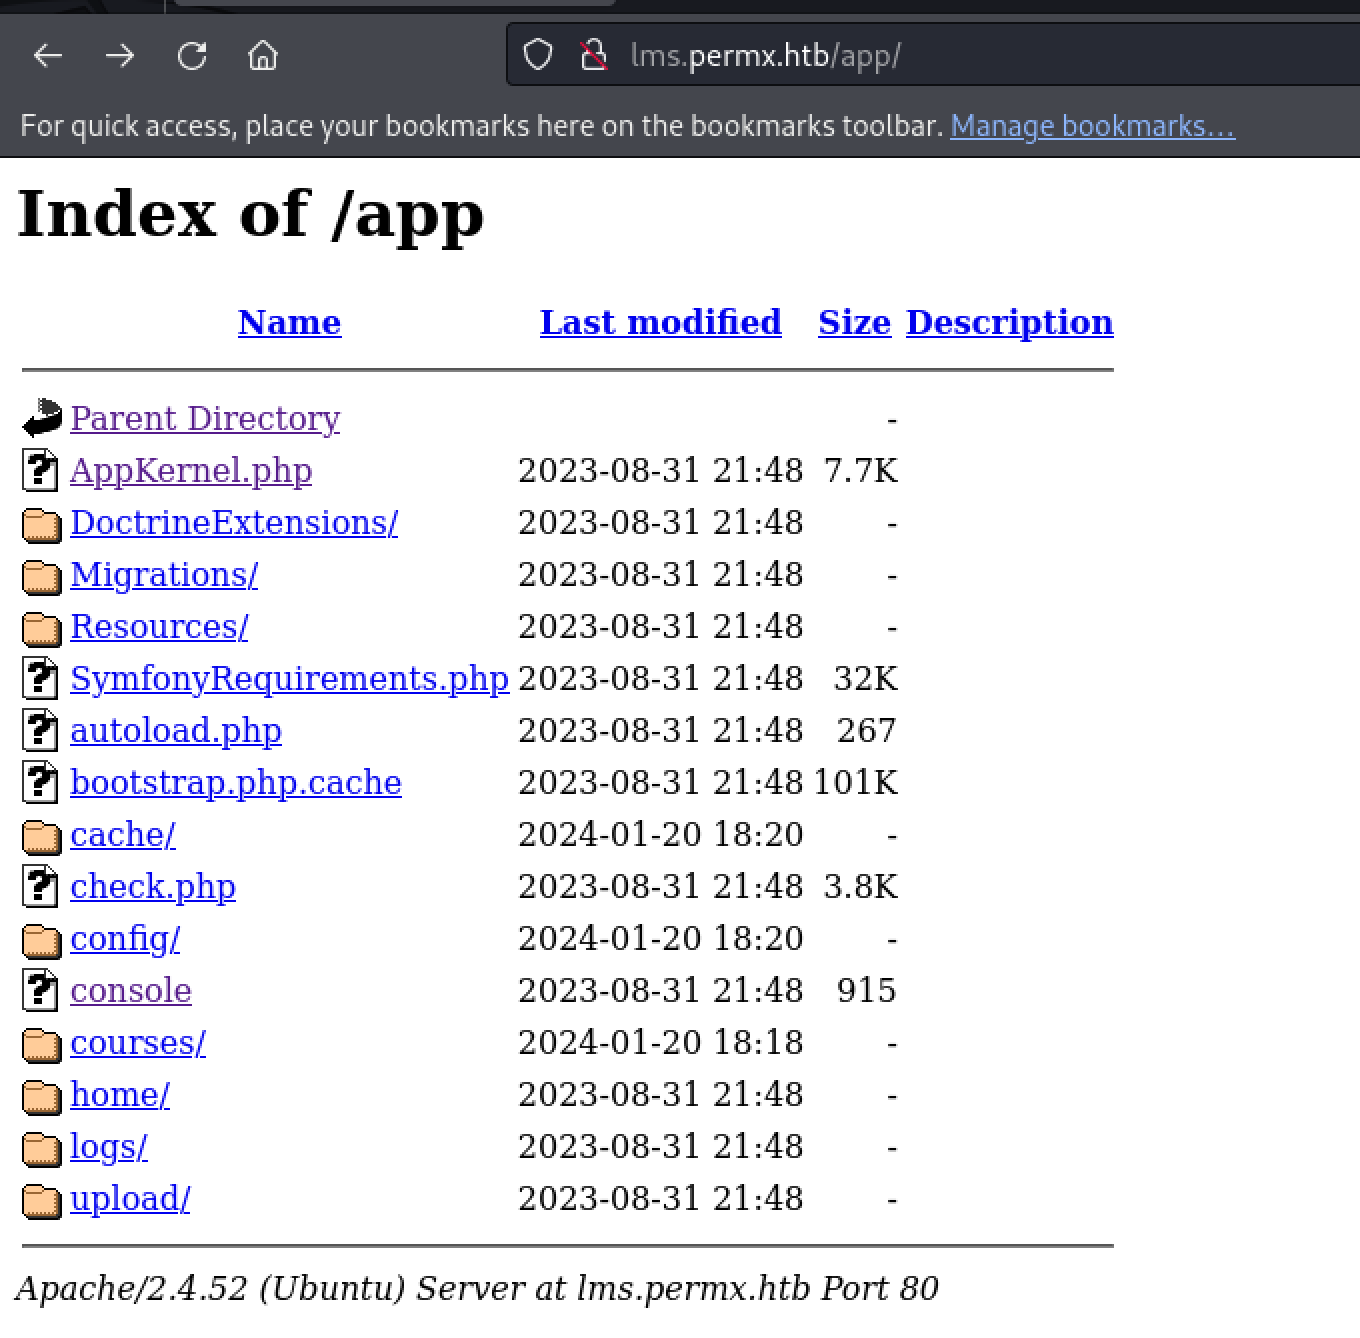The width and height of the screenshot is (1360, 1338).
Task: Sort listing by Name column
Action: pyautogui.click(x=289, y=322)
